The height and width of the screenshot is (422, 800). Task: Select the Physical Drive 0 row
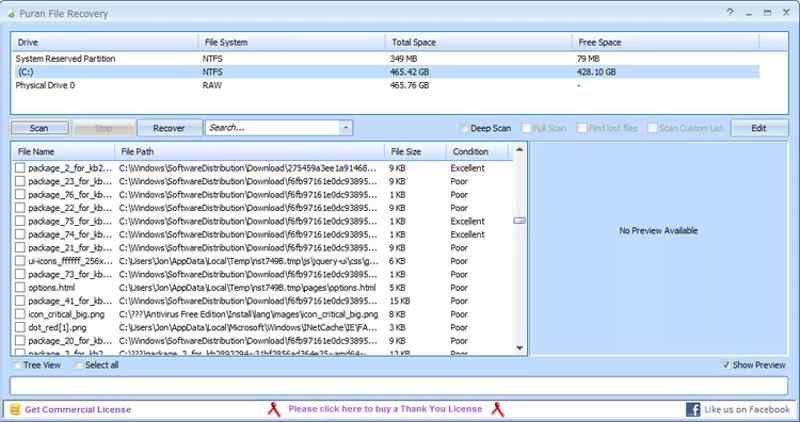(385, 85)
